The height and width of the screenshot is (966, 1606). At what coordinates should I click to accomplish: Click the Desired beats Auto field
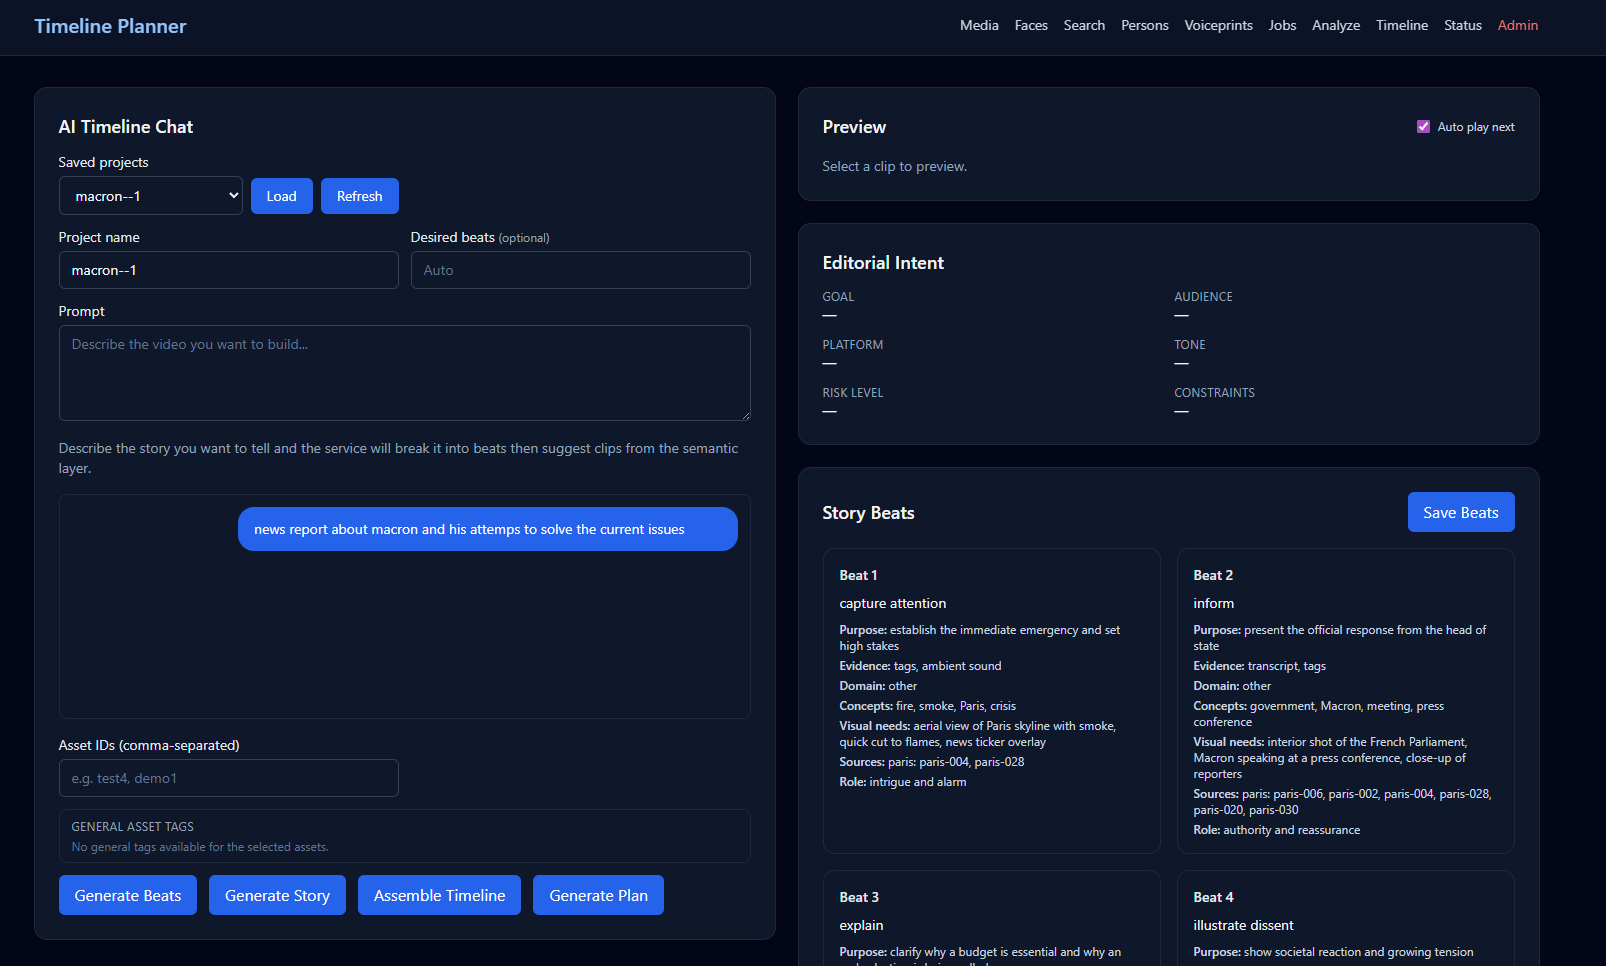pyautogui.click(x=581, y=270)
